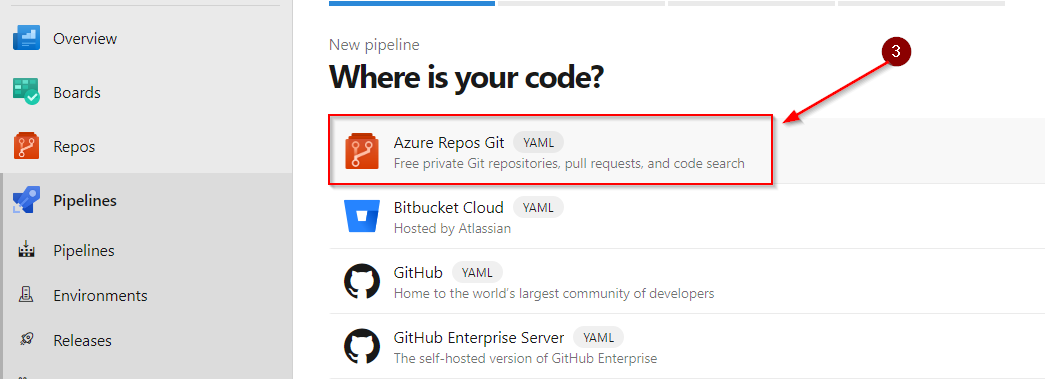Screen dimensions: 1045x379
Task: Click the Azure Repos Git icon
Action: [362, 151]
